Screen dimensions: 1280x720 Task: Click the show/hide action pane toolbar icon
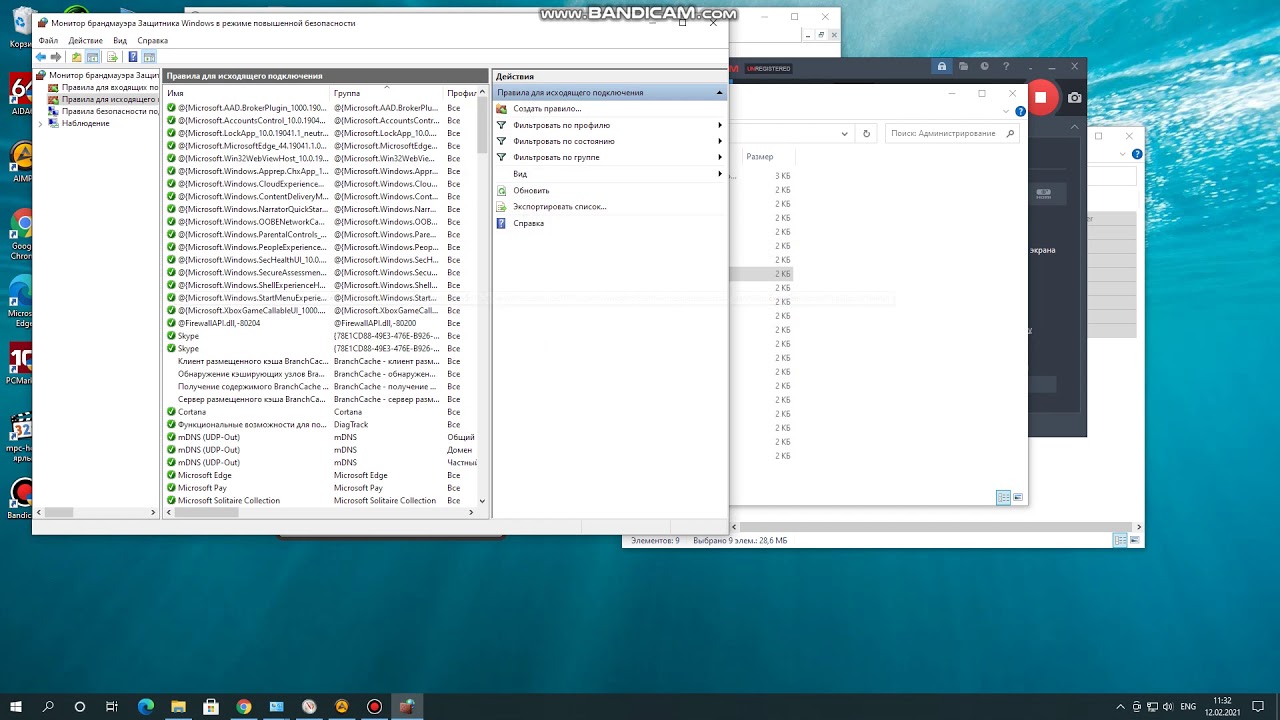tap(149, 57)
